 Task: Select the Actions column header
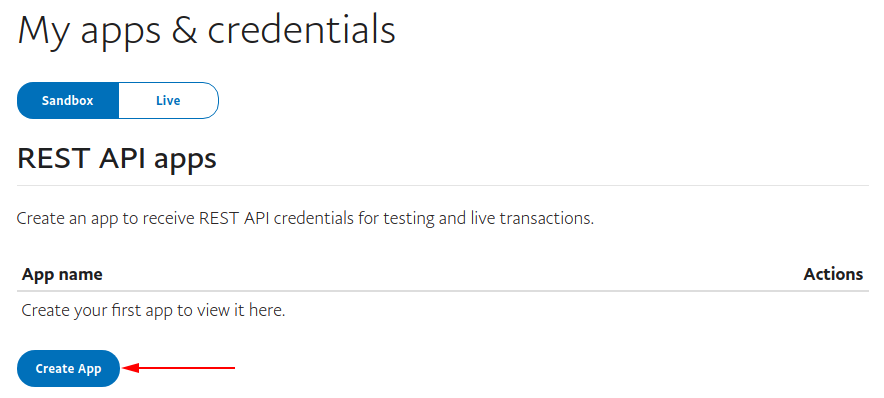(x=833, y=275)
